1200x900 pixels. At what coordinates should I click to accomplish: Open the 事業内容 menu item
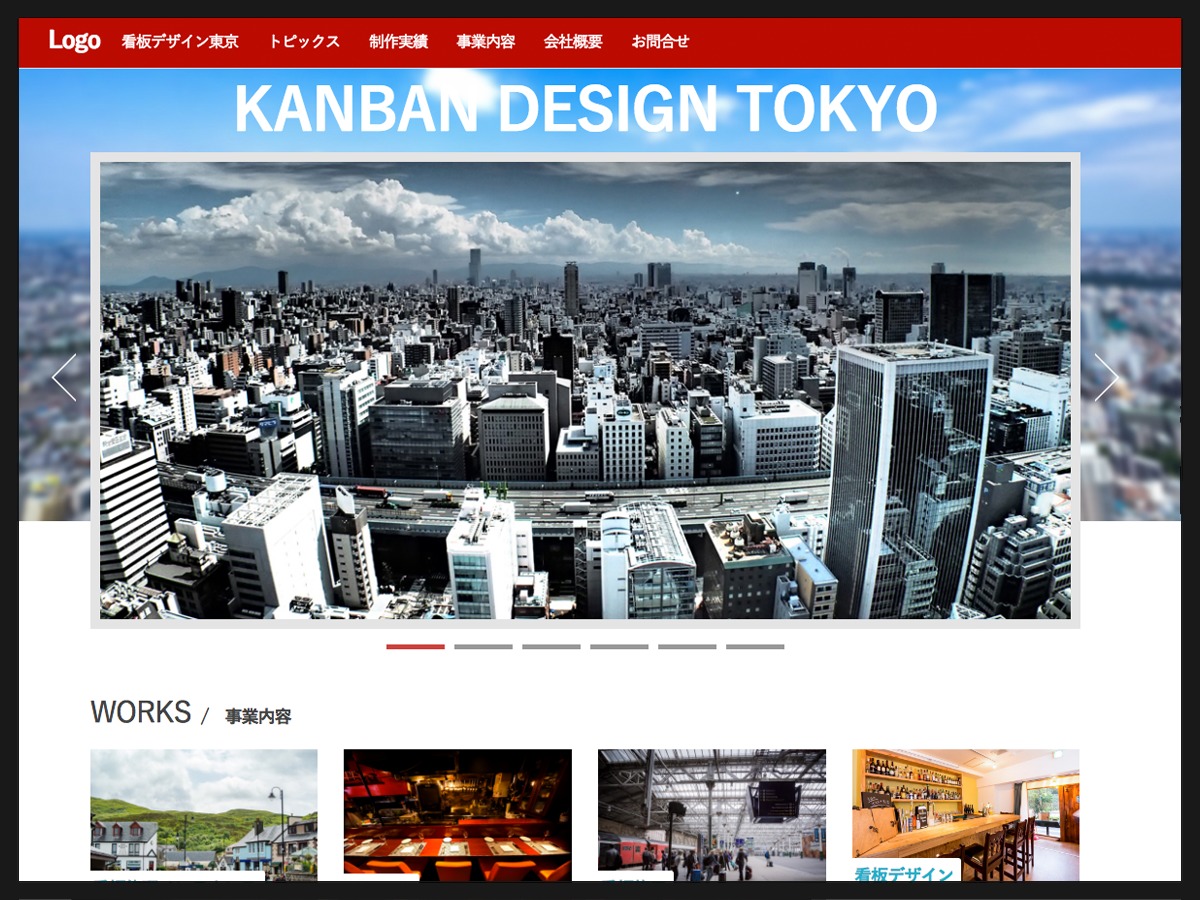[x=486, y=42]
